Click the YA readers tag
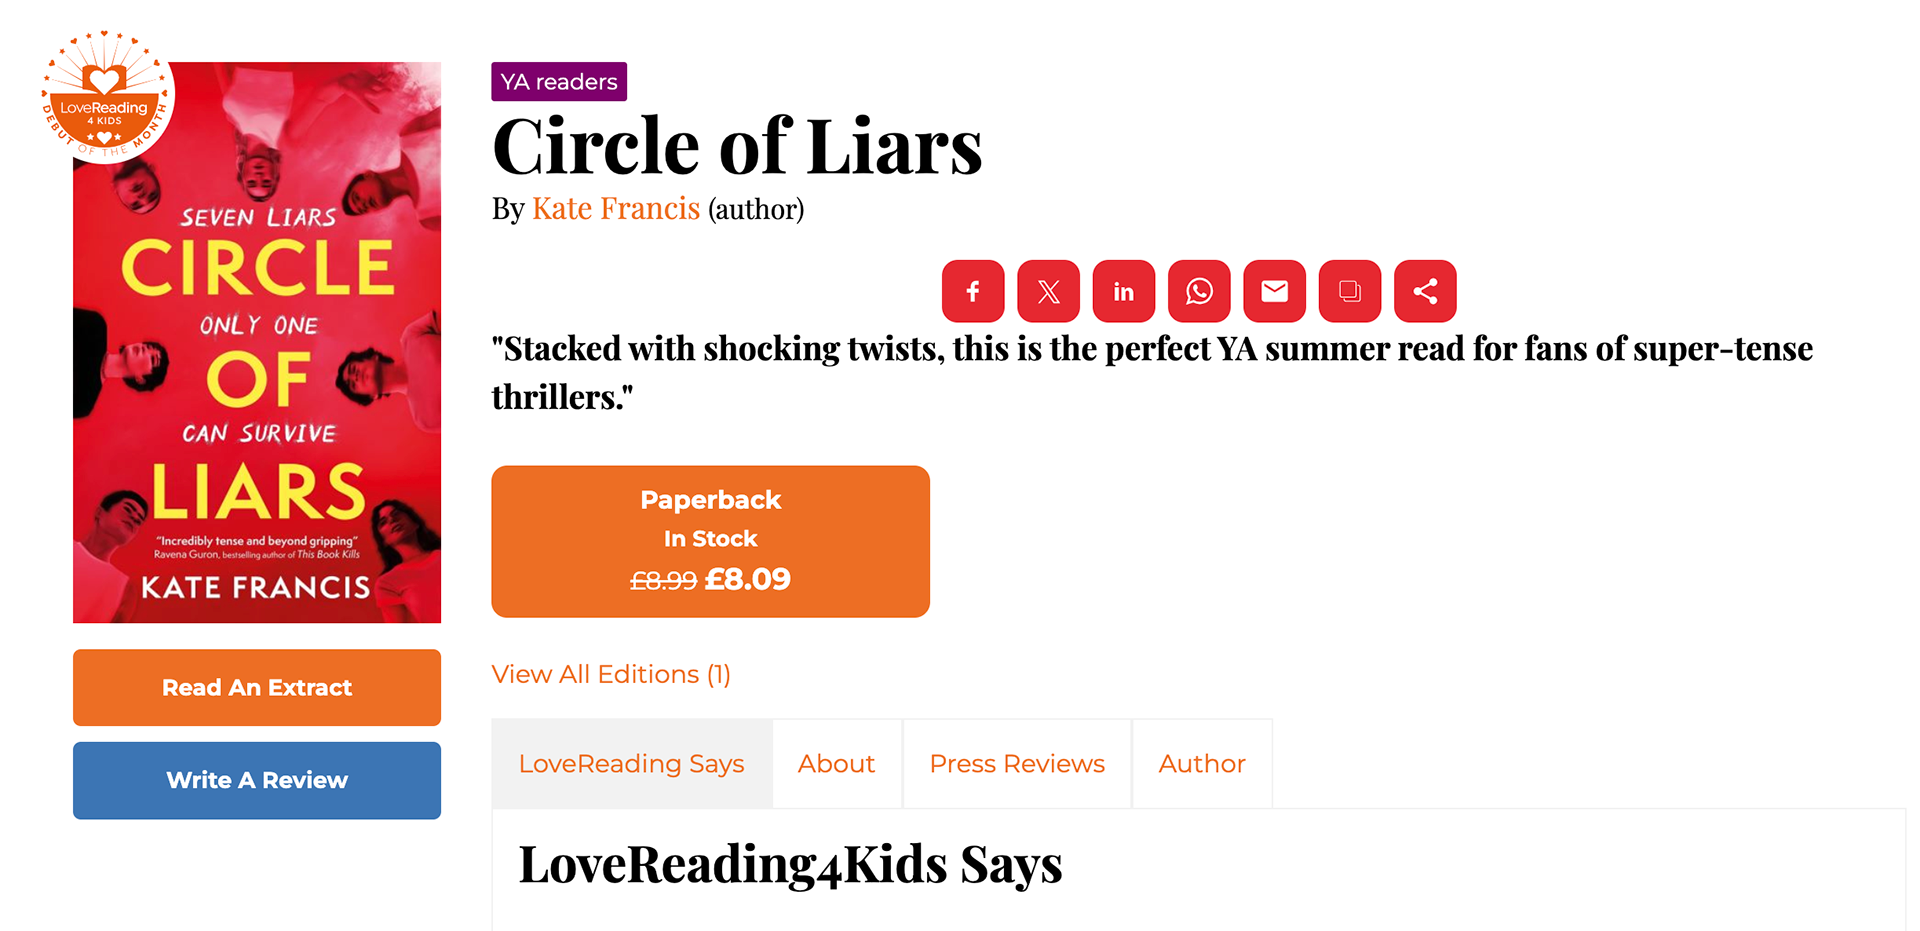Image resolution: width=1920 pixels, height=931 pixels. pyautogui.click(x=559, y=82)
